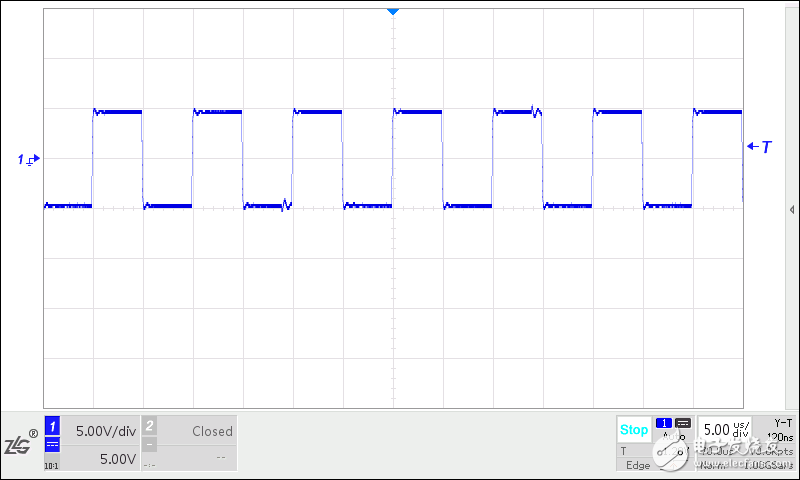Click the trigger level T marker
The image size is (800, 480).
click(760, 147)
